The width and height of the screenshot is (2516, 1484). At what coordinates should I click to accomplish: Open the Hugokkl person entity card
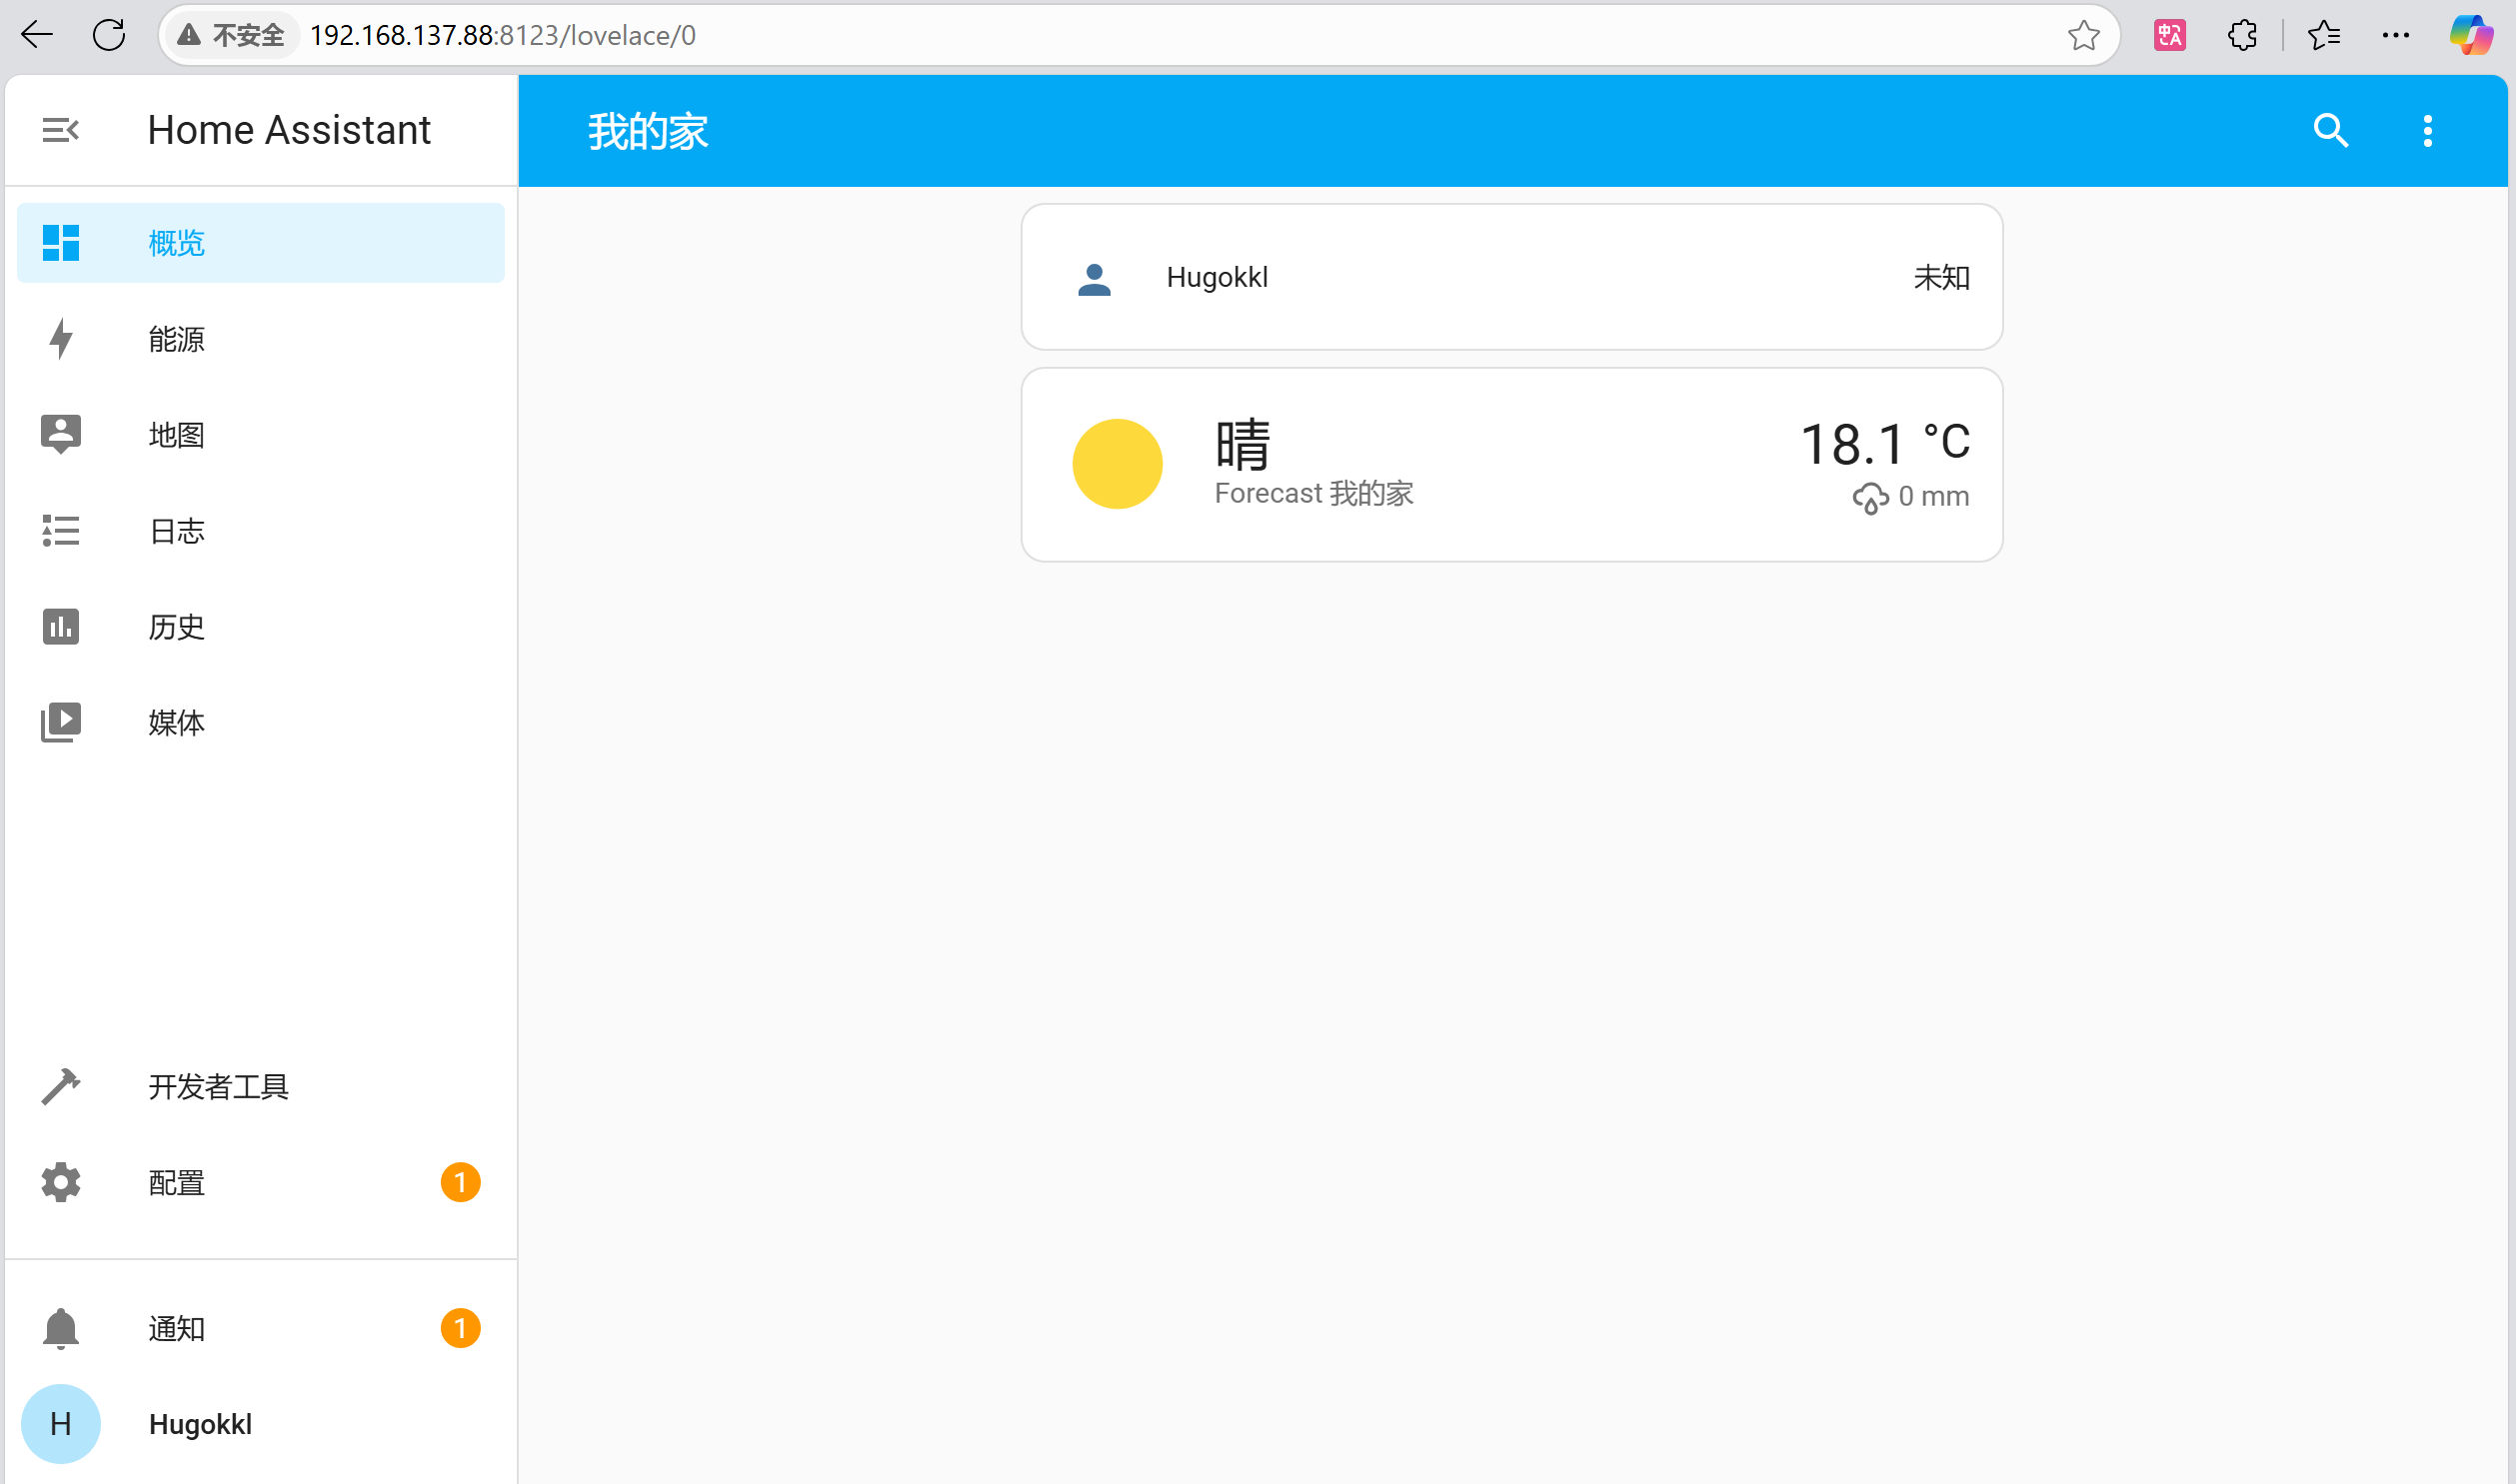pos(1511,277)
